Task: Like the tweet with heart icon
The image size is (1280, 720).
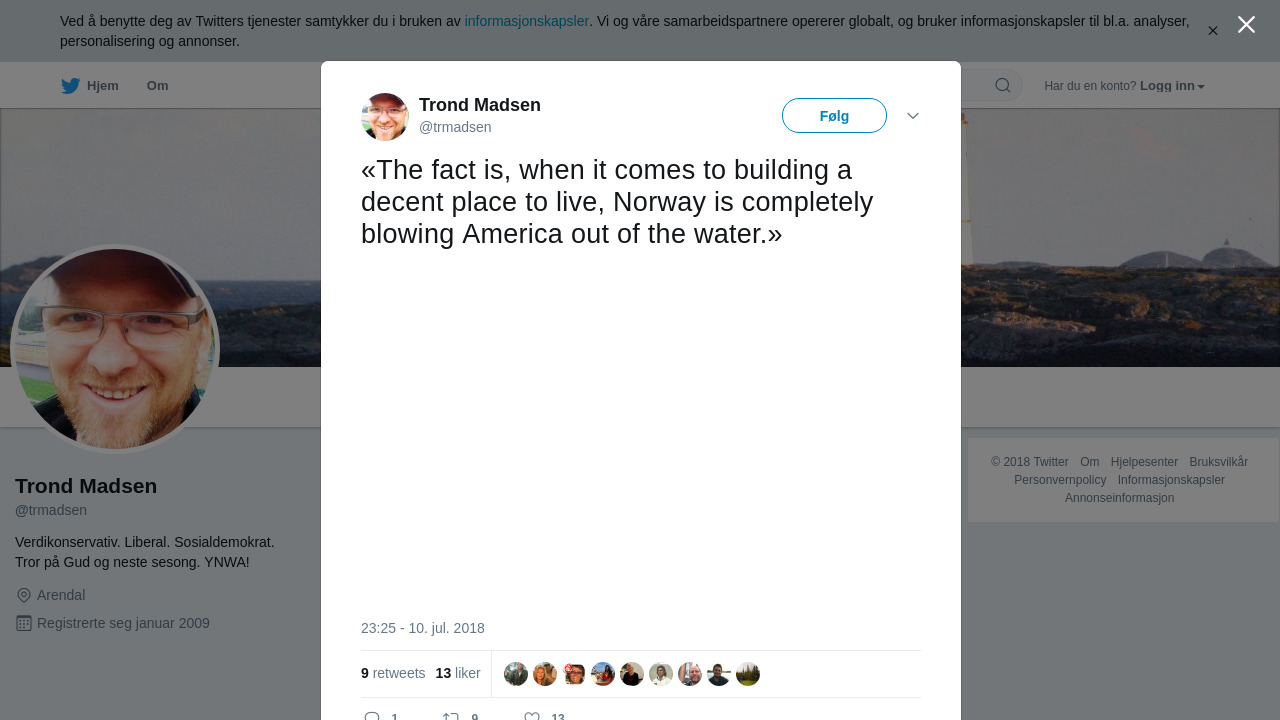Action: point(532,716)
